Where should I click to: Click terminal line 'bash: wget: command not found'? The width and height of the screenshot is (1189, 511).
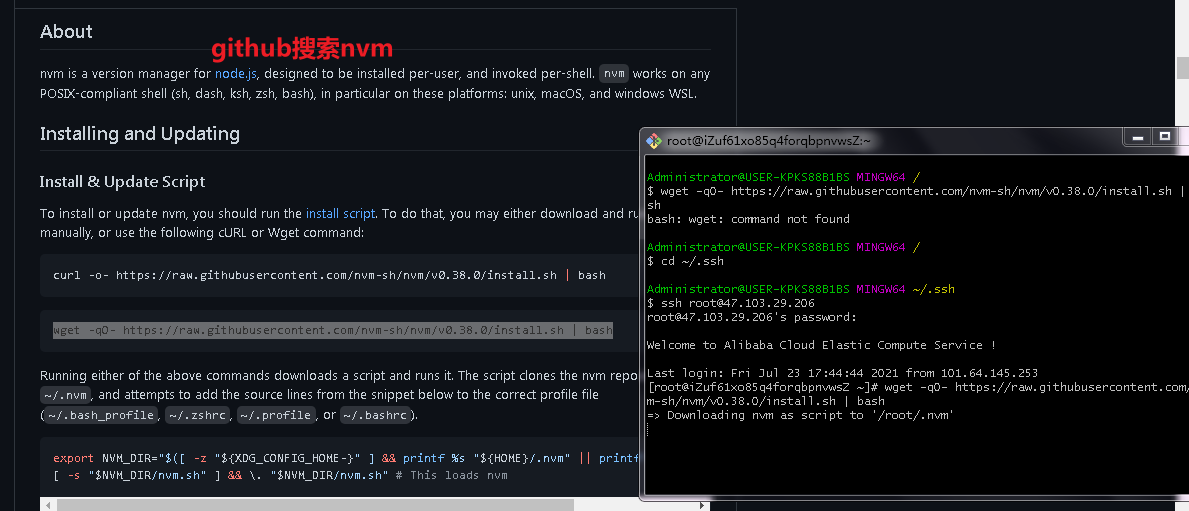[x=748, y=219]
